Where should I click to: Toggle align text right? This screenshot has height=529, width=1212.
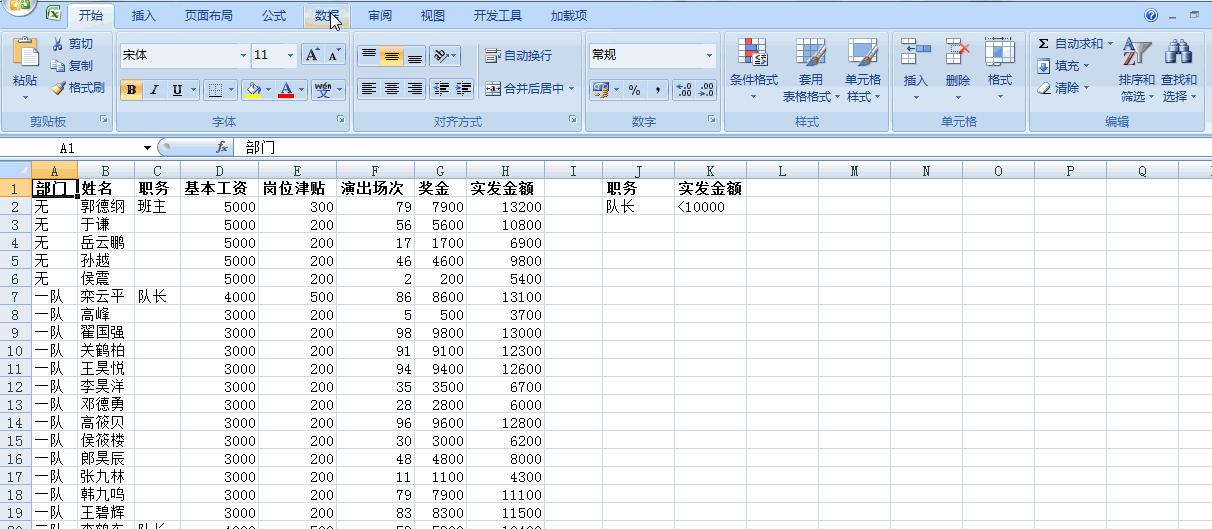tap(415, 89)
